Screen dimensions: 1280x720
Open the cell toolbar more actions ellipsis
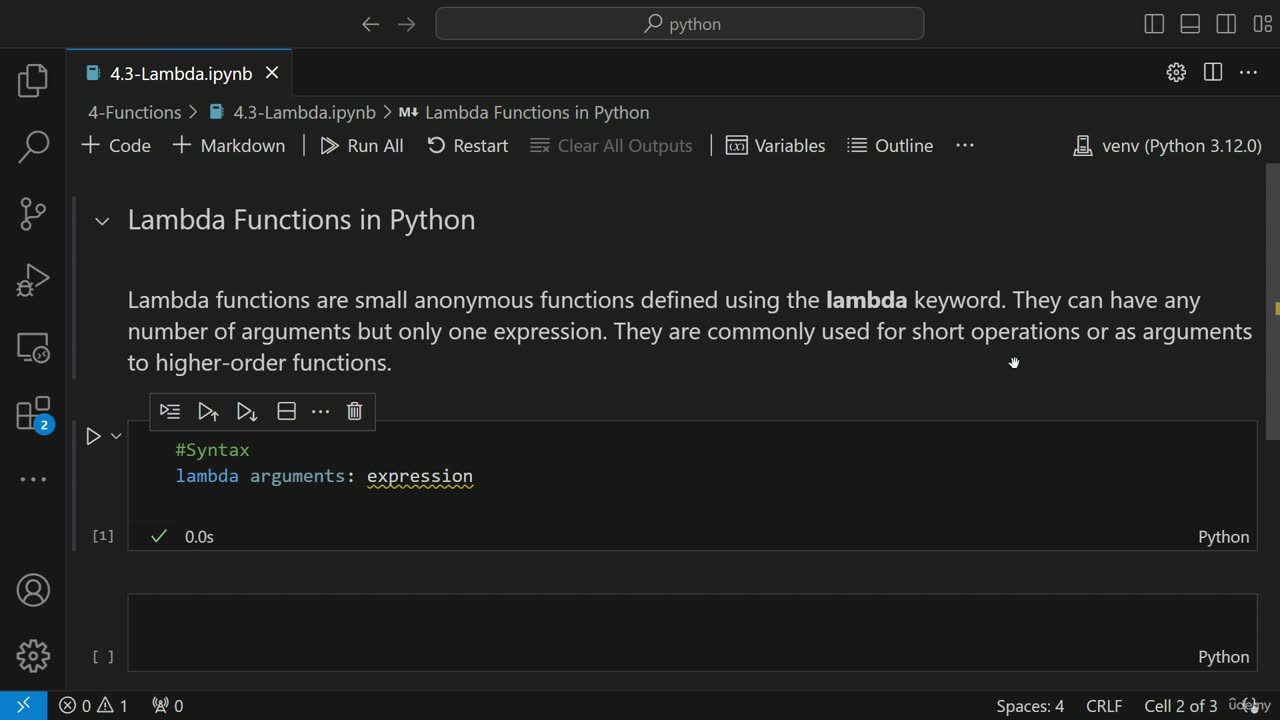[320, 411]
